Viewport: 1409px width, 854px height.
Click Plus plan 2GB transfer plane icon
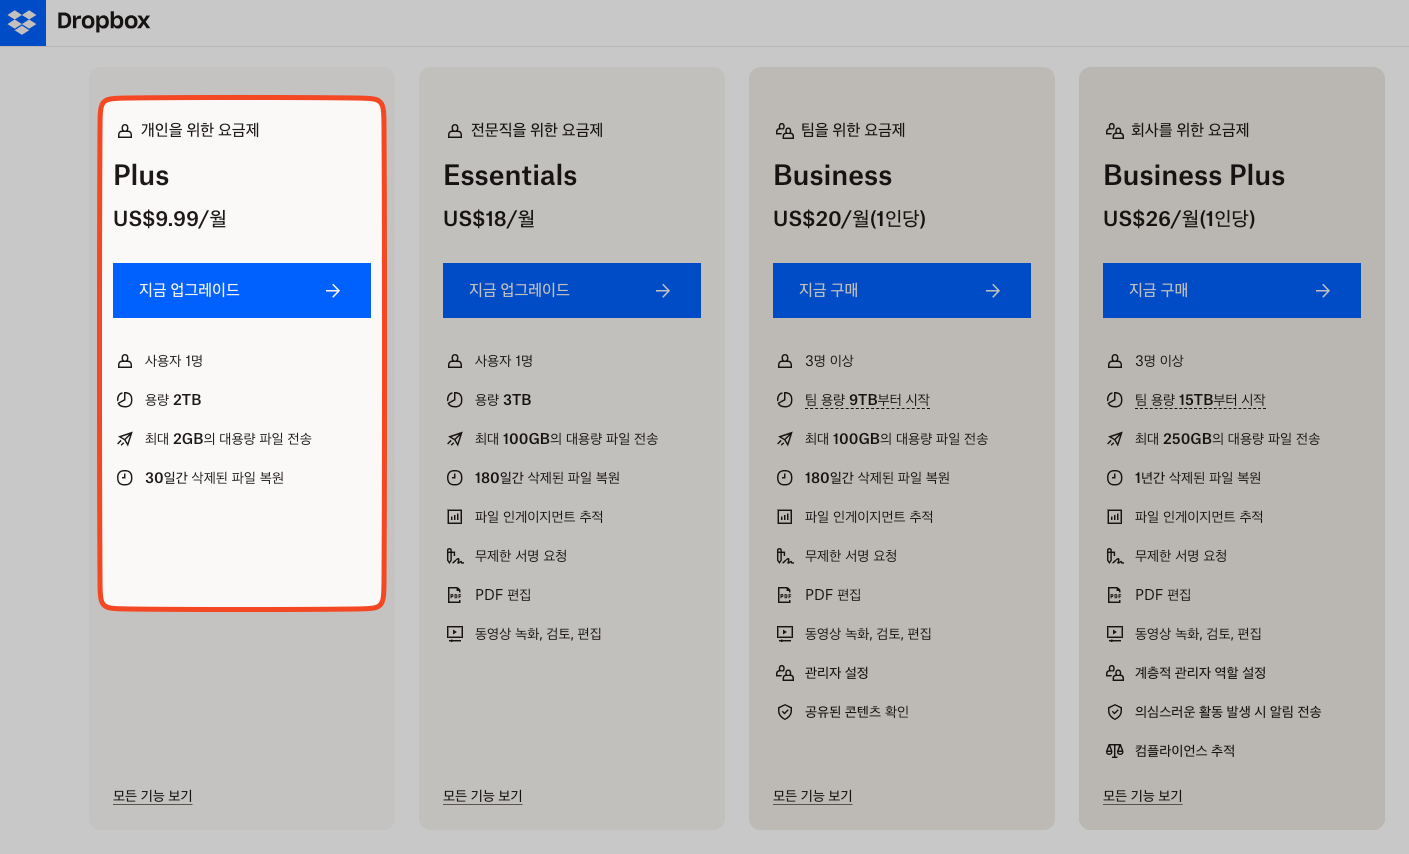tap(125, 439)
